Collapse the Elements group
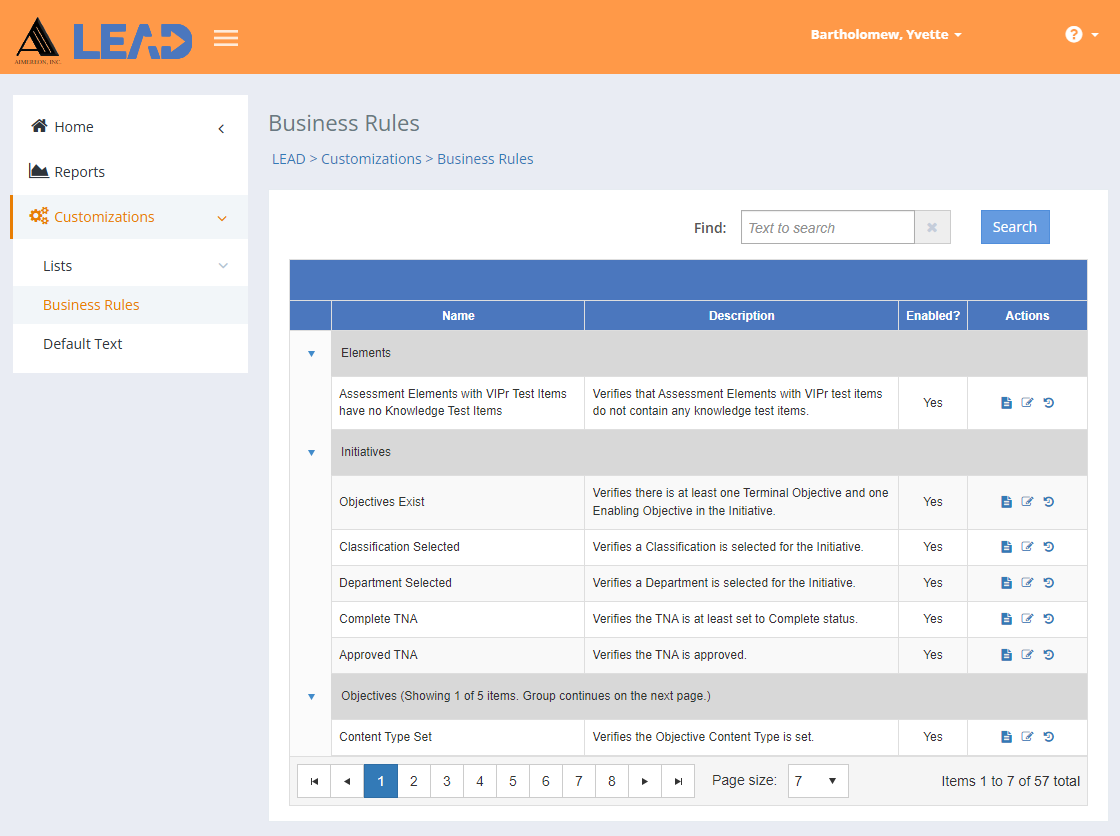This screenshot has height=836, width=1120. (x=311, y=354)
